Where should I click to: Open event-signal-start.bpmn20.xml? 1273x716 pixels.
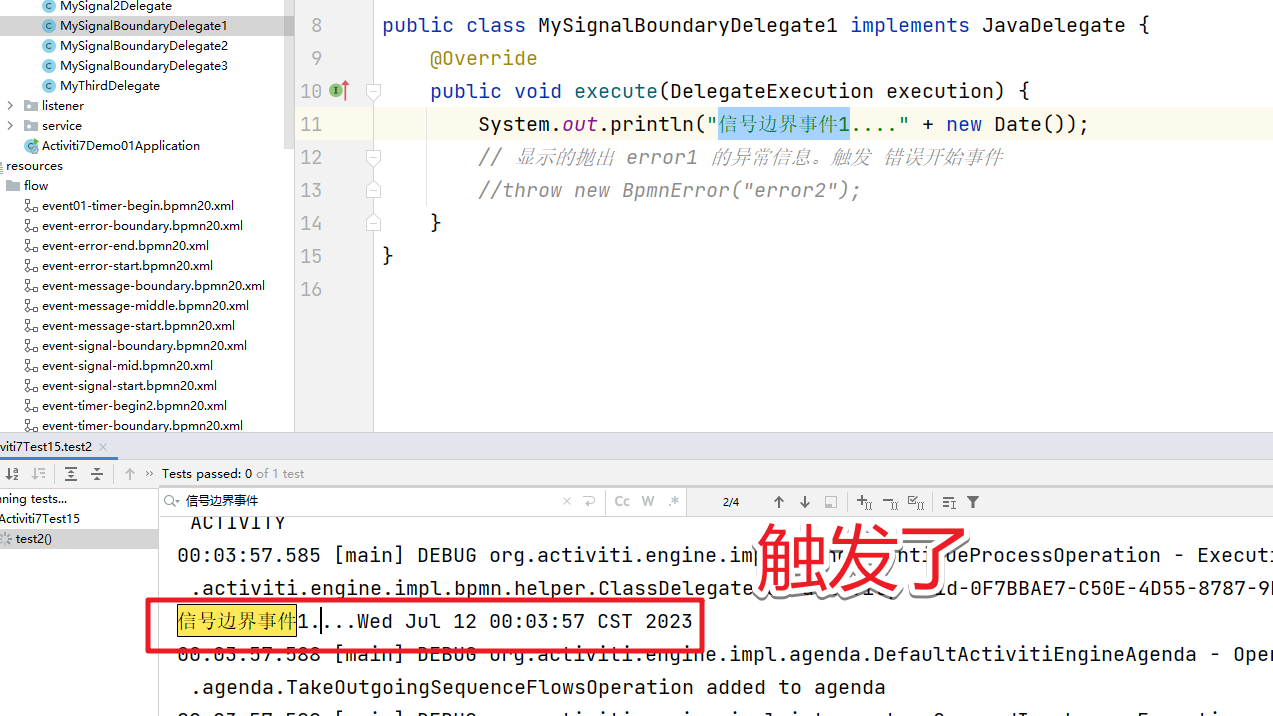pos(129,386)
